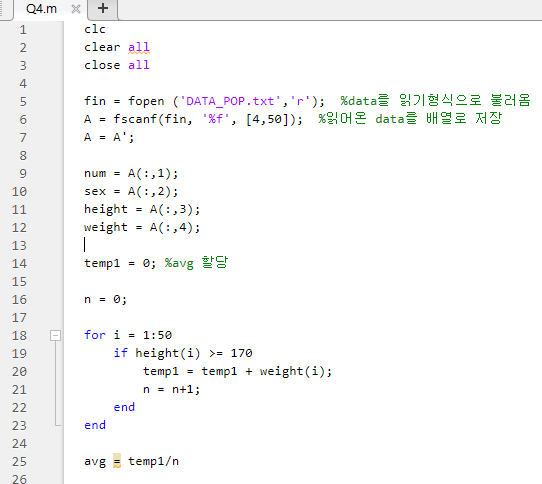Click the %data comment on line 5
The height and width of the screenshot is (484, 542).
pyautogui.click(x=435, y=101)
